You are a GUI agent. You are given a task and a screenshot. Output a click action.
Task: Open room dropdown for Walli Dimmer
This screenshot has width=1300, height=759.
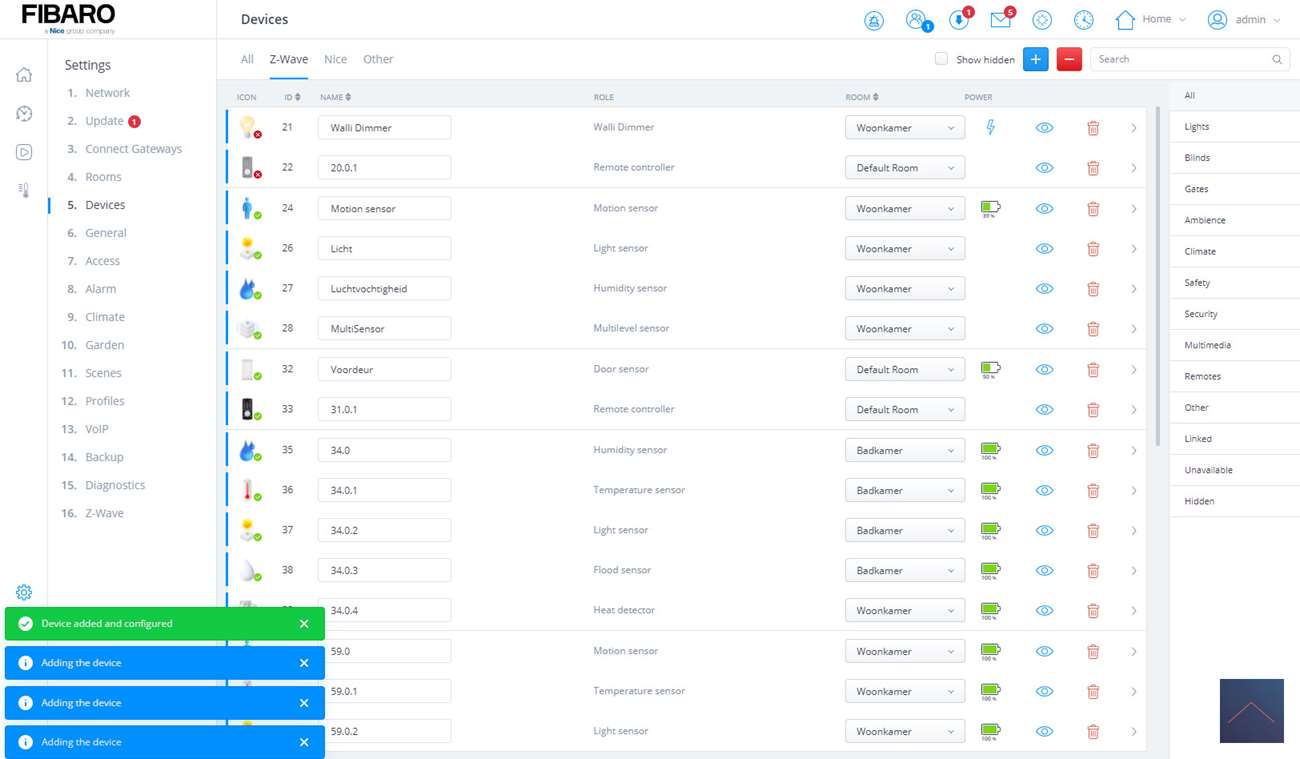(x=905, y=128)
